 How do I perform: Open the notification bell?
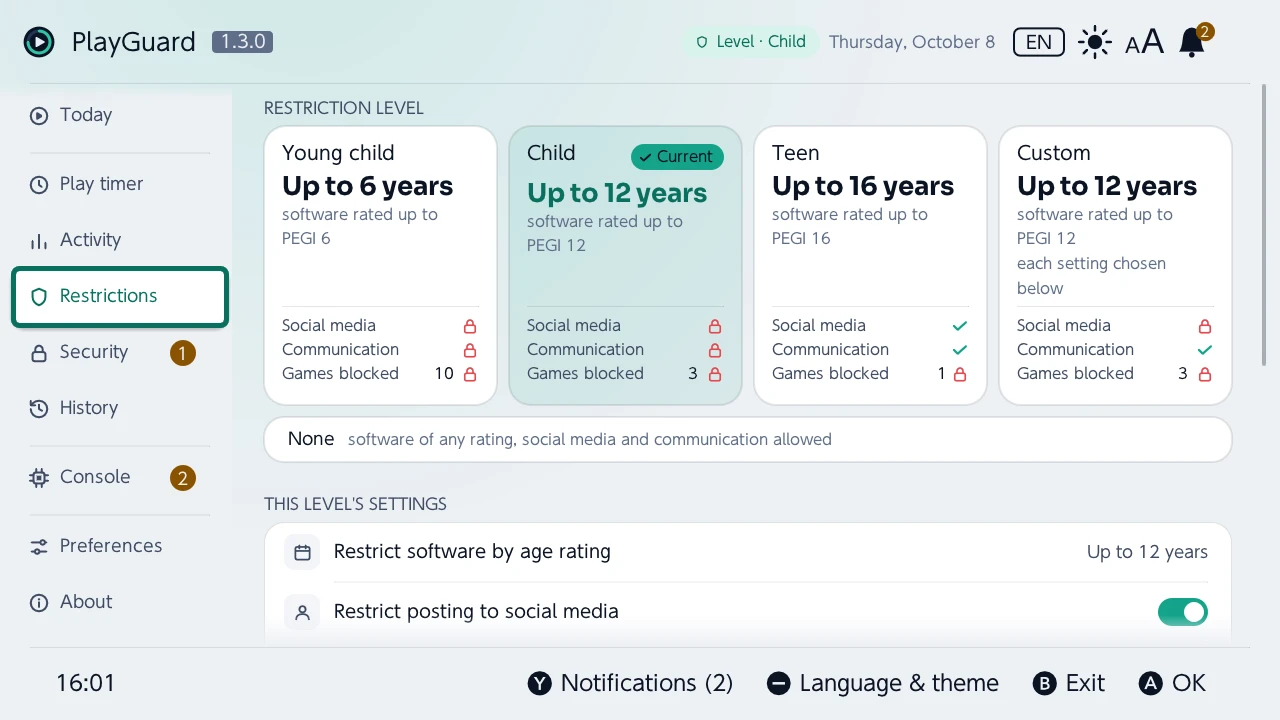click(1192, 42)
